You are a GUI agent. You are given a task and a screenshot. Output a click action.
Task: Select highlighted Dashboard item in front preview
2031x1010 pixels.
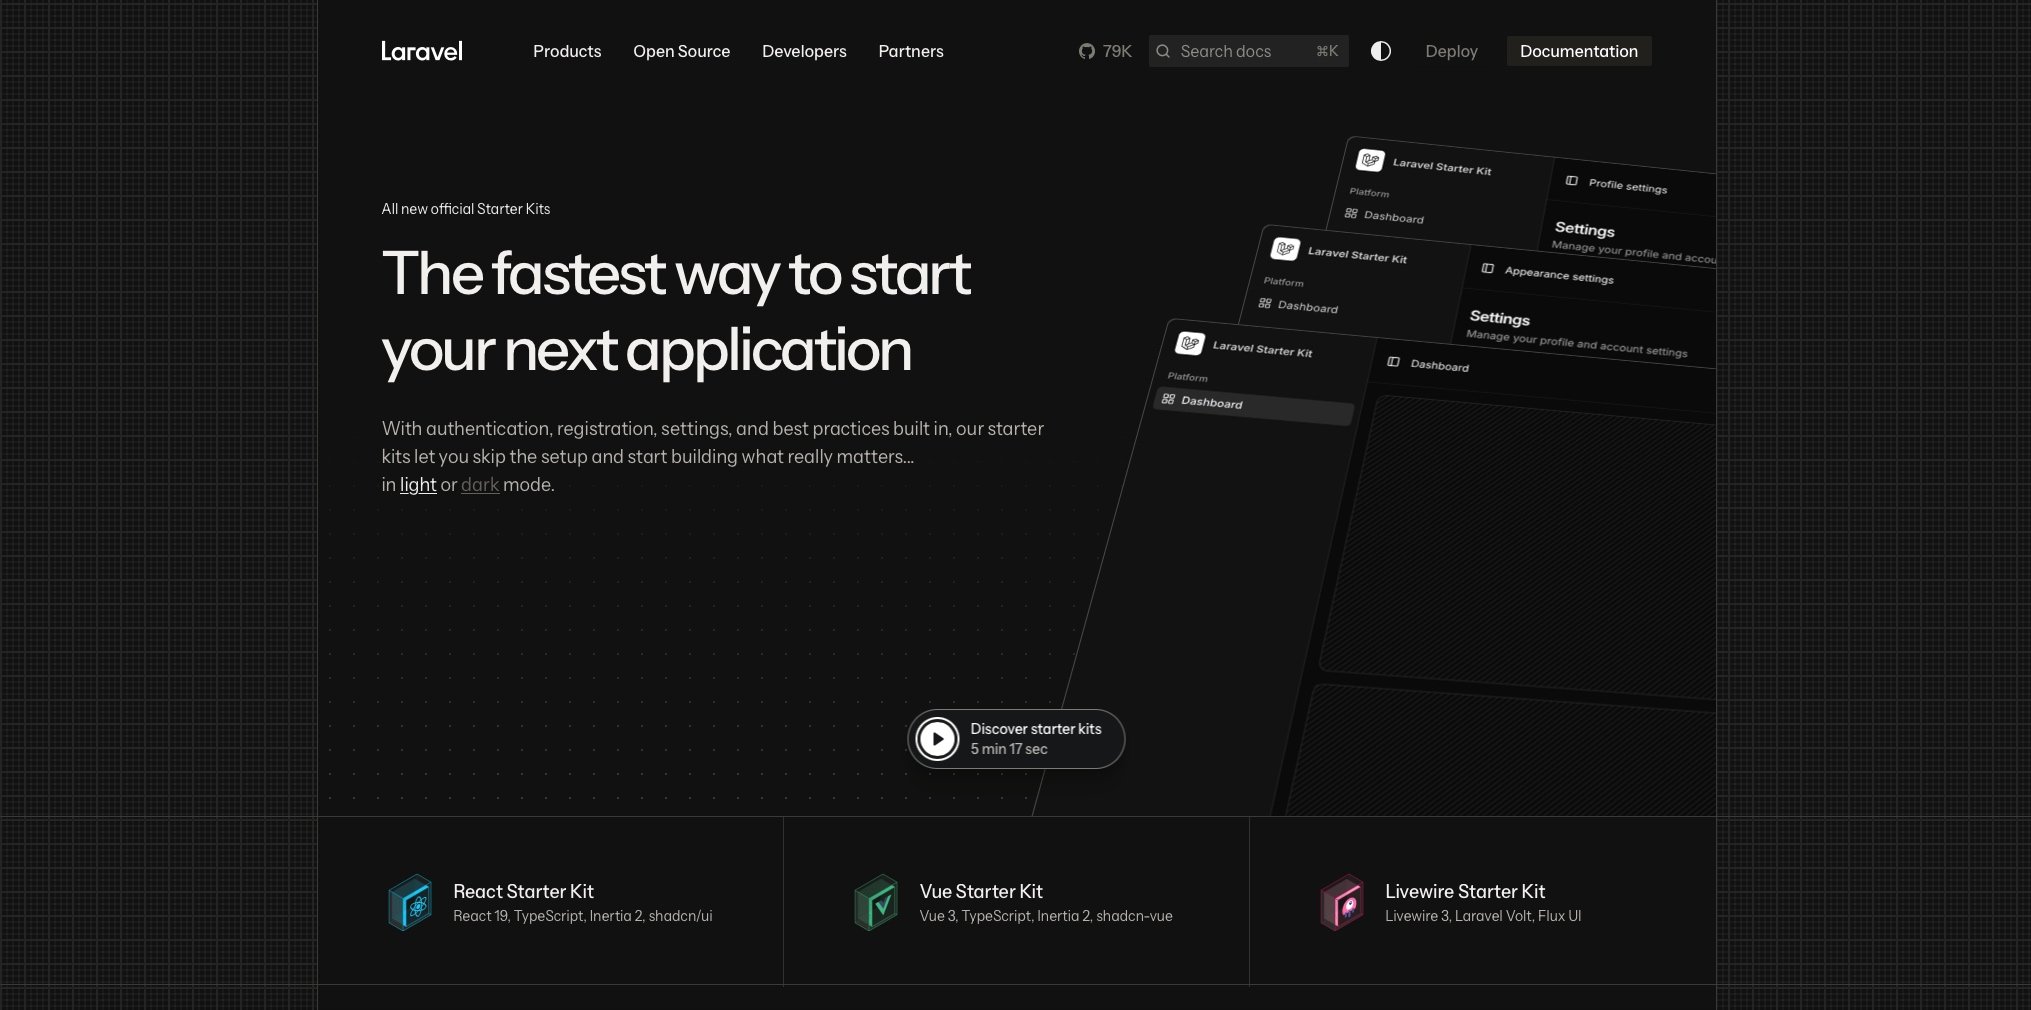[1254, 406]
